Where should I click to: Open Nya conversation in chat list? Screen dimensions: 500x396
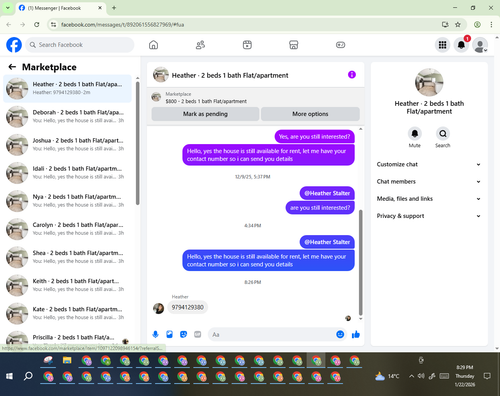67,201
